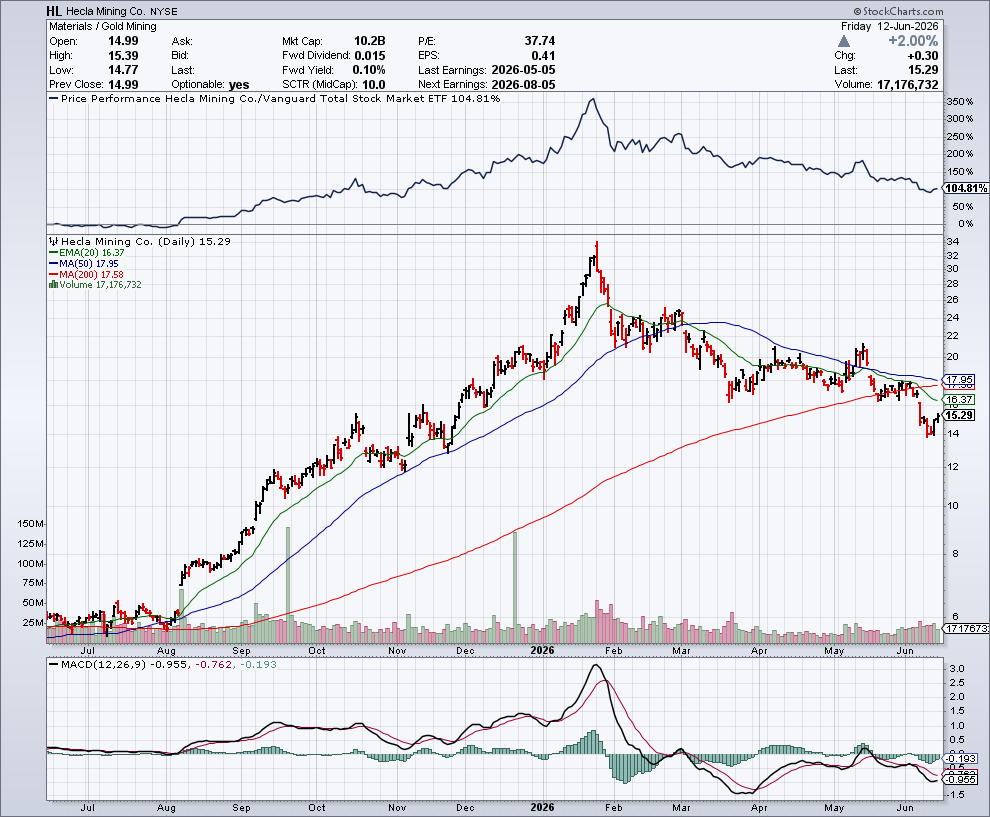Click the 150M volume axis label
990x817 pixels.
click(x=31, y=523)
